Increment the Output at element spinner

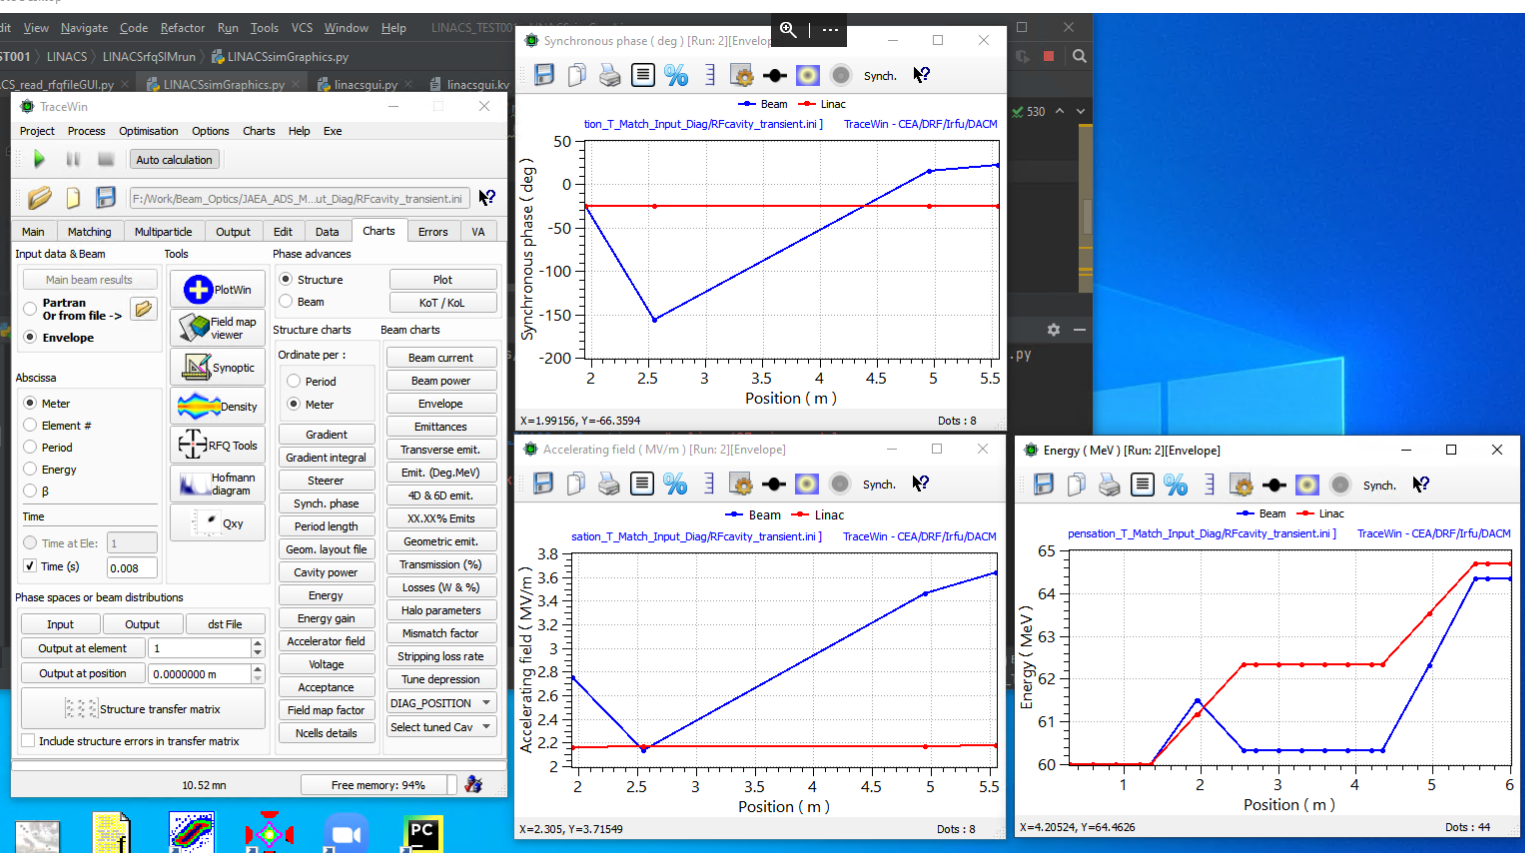coord(258,644)
